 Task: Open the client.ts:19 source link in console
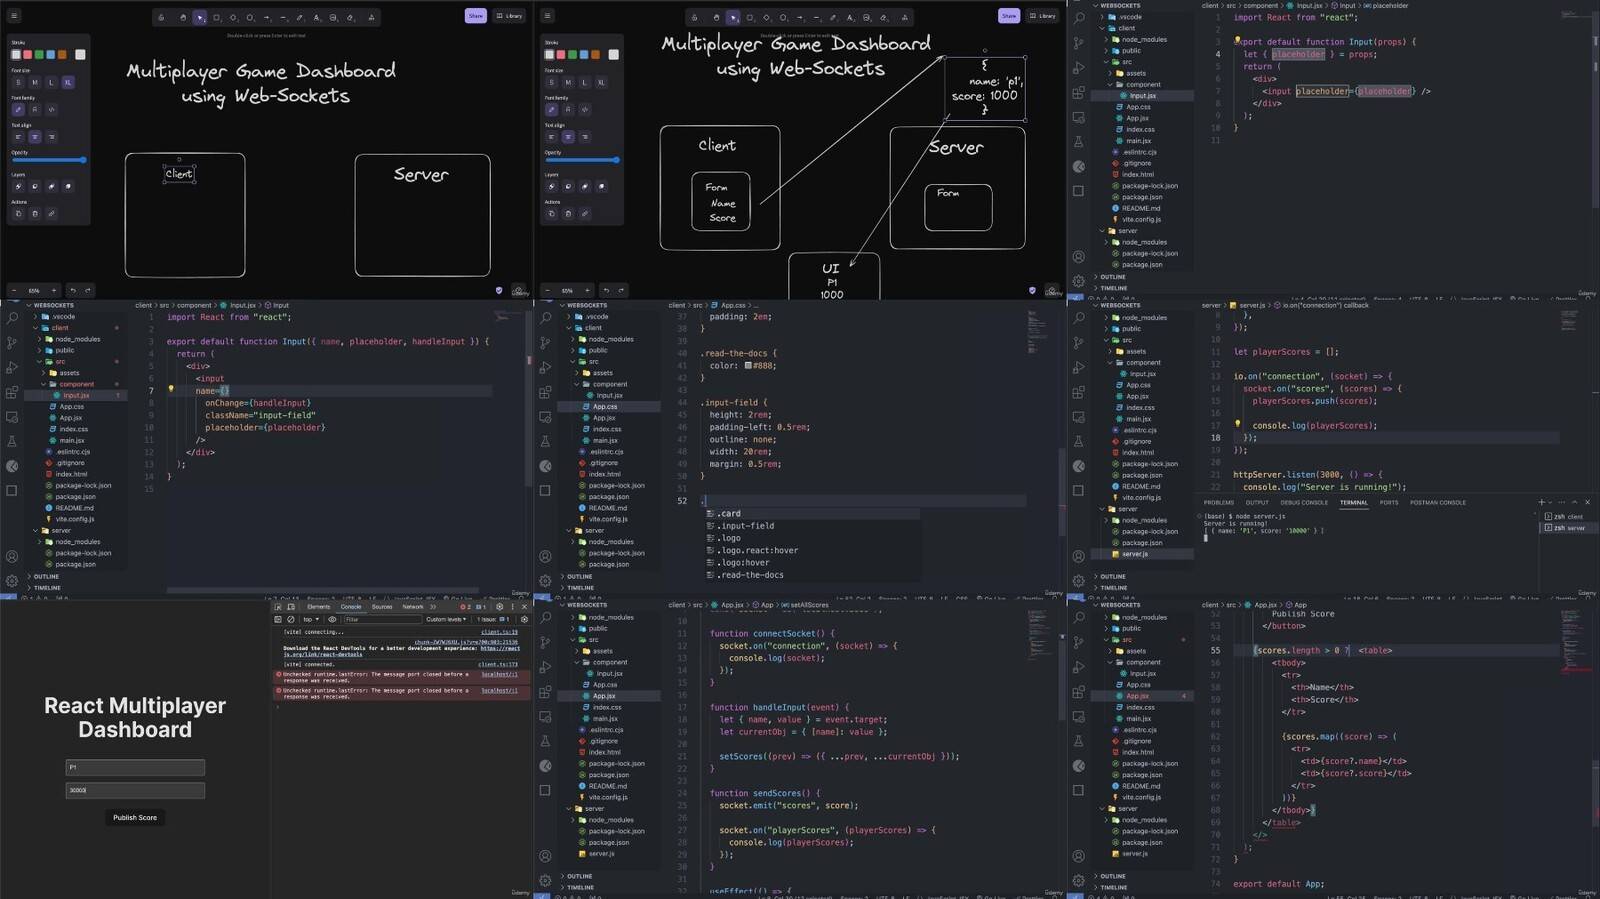(x=499, y=632)
